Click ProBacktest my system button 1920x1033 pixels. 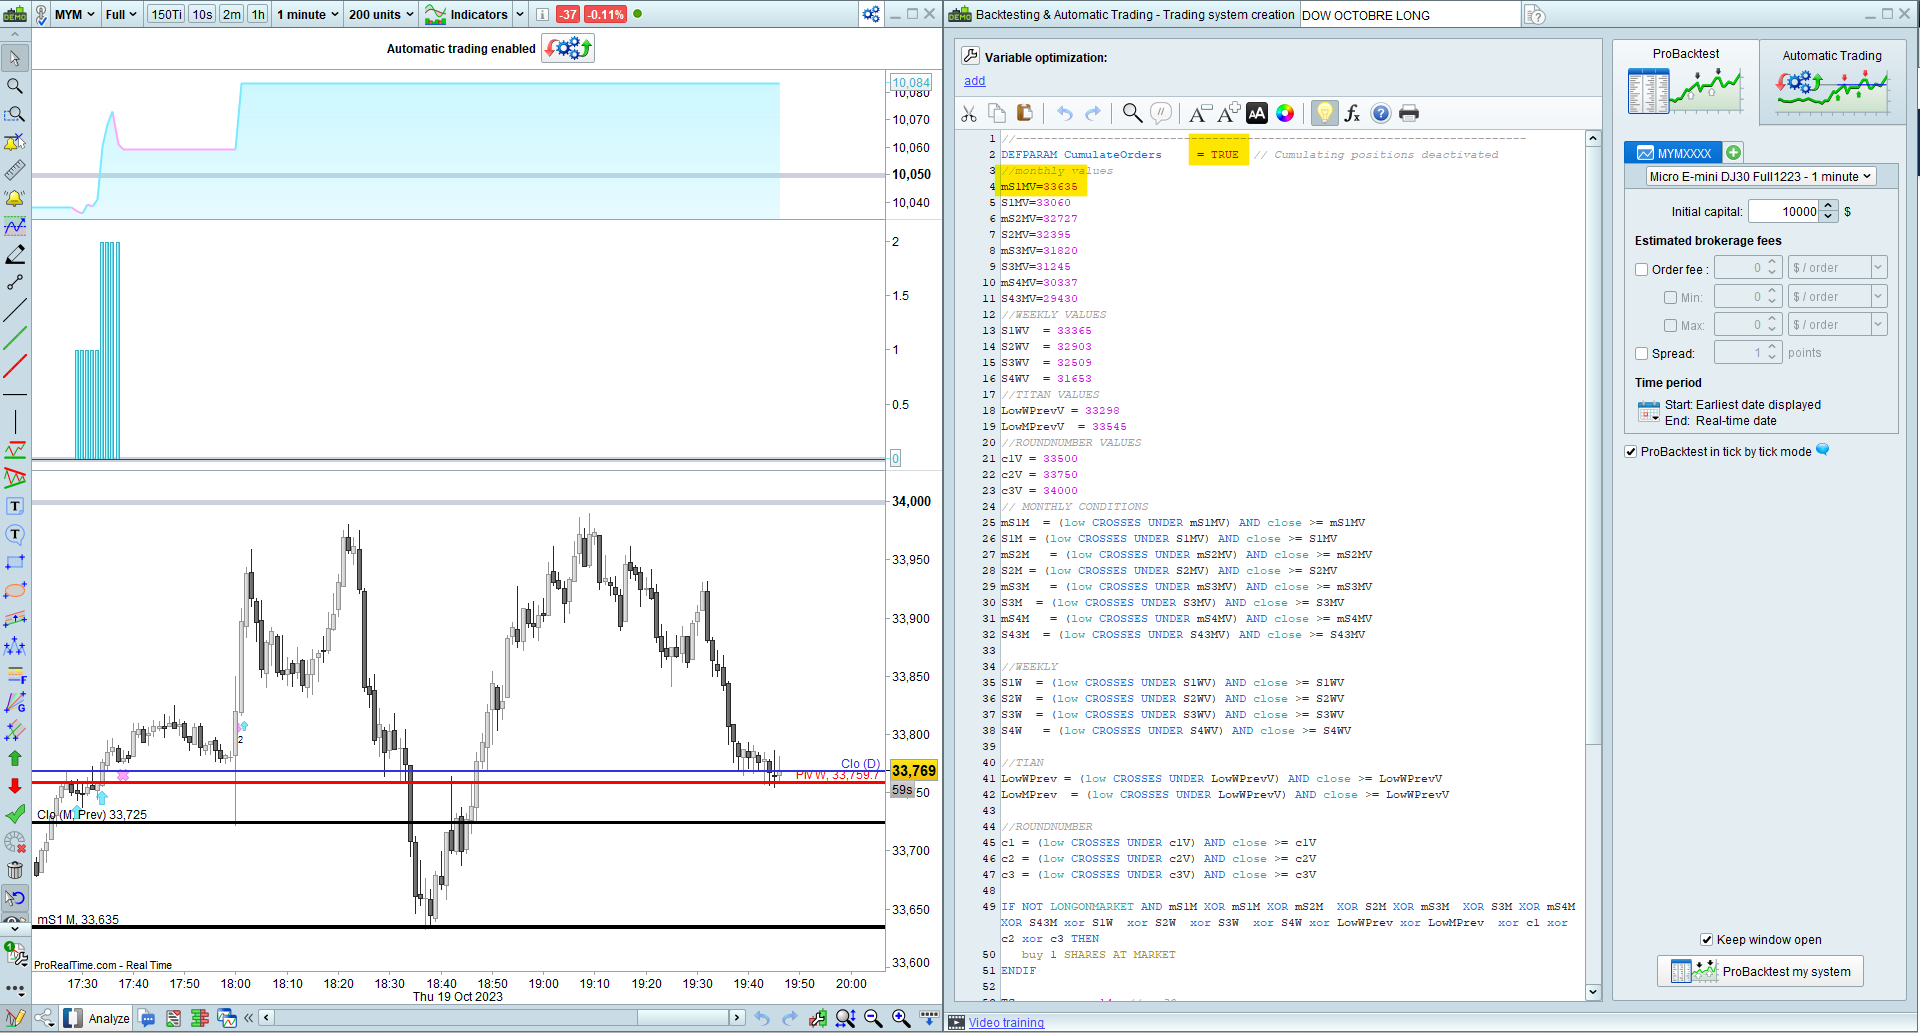1760,972
